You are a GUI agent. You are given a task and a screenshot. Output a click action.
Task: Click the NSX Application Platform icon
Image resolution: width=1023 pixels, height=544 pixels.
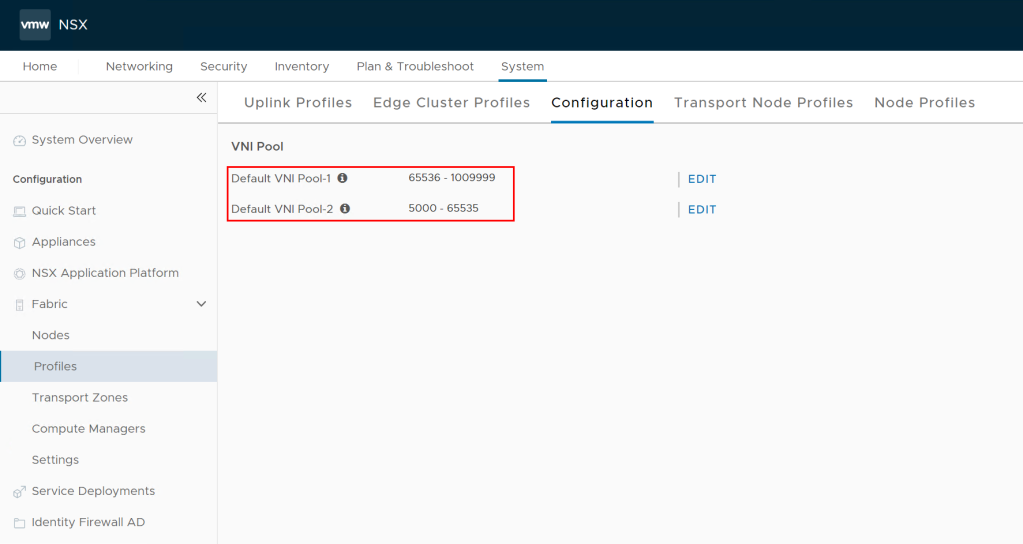pos(20,273)
